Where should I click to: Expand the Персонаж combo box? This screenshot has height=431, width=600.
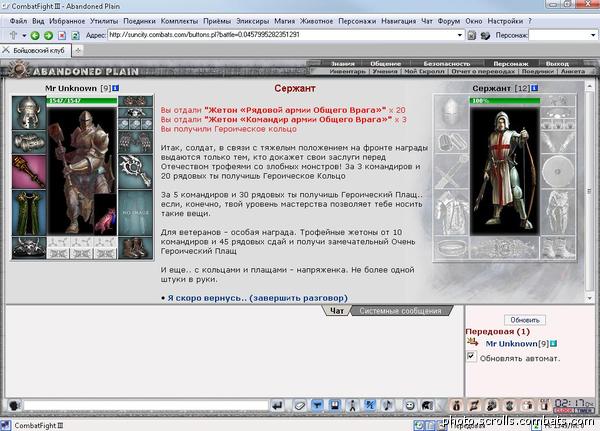pos(593,35)
